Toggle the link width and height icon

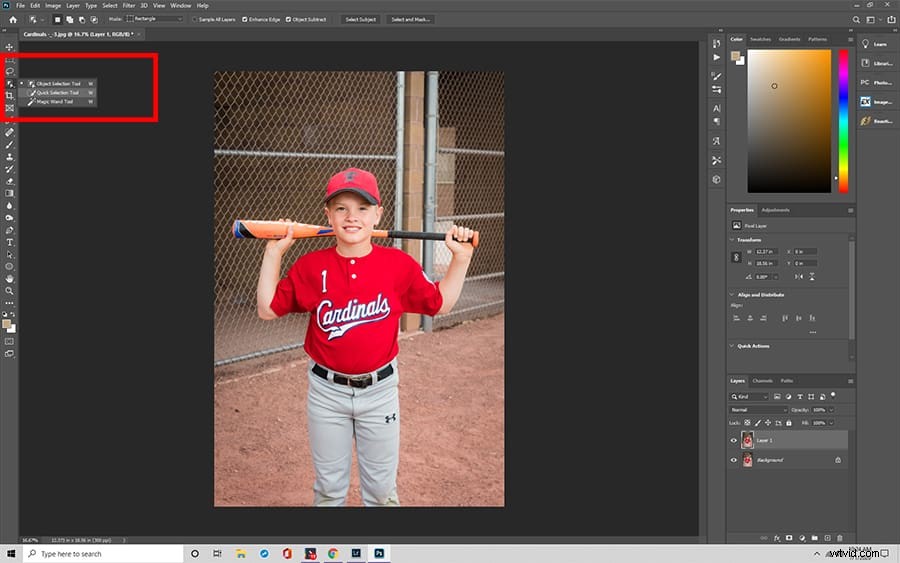click(x=736, y=258)
